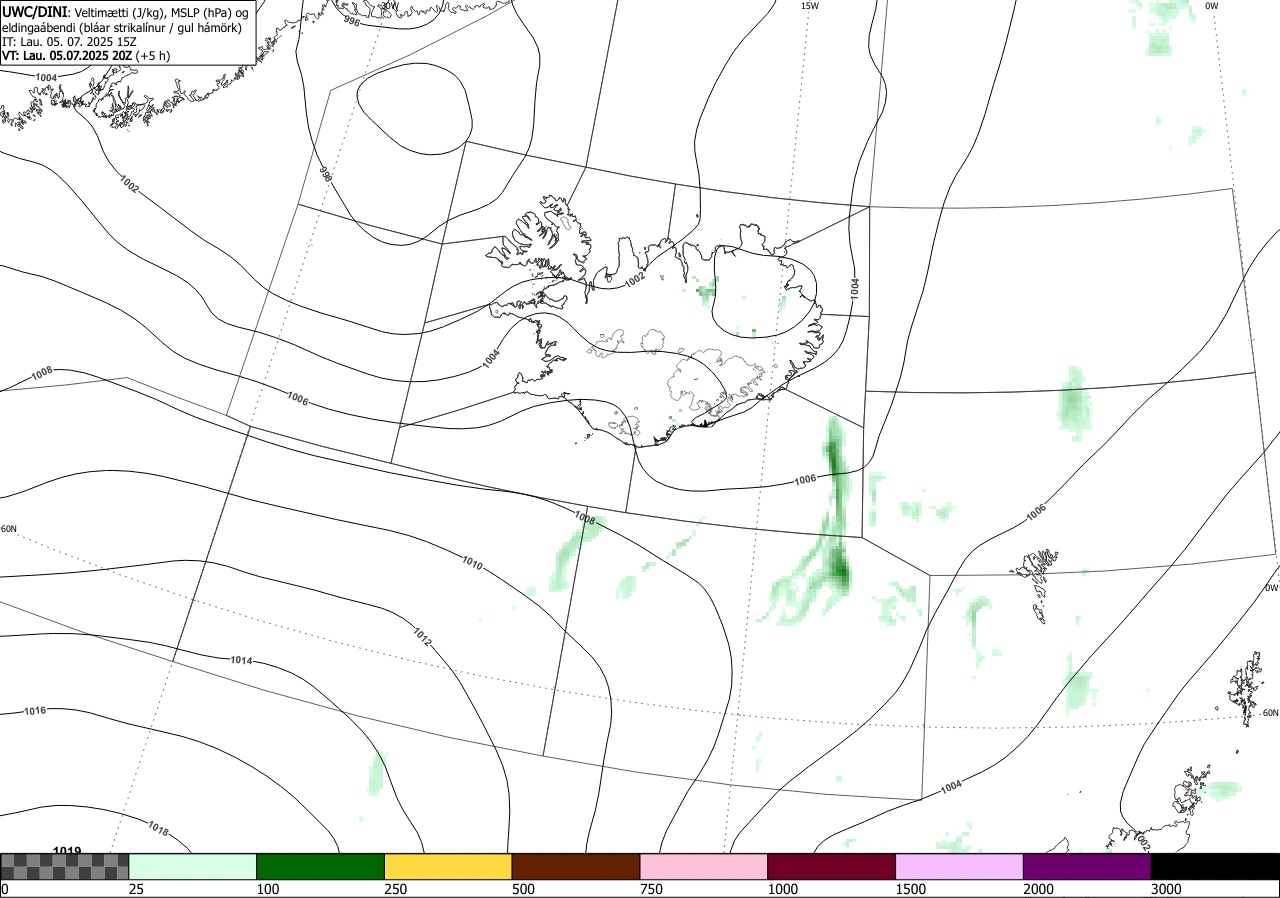Click the '1018' isobar label
The width and height of the screenshot is (1280, 898).
click(x=158, y=828)
